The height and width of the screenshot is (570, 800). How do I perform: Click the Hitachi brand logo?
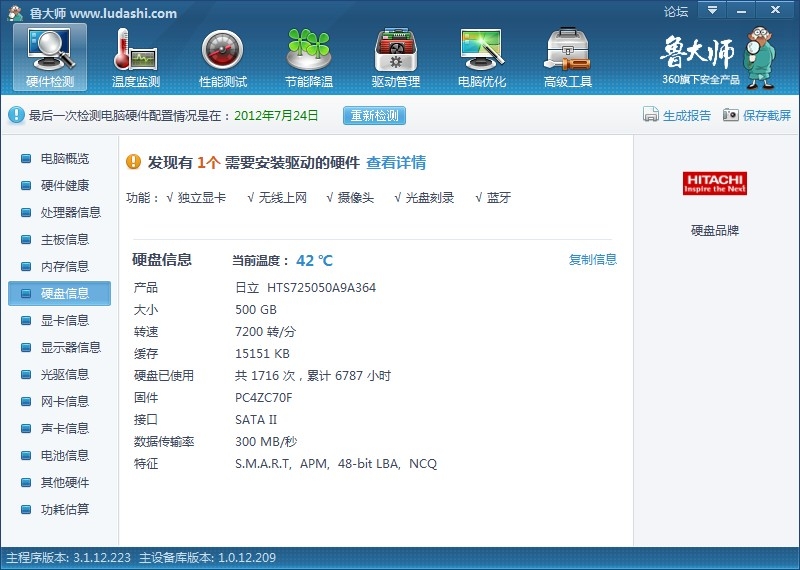(x=715, y=183)
